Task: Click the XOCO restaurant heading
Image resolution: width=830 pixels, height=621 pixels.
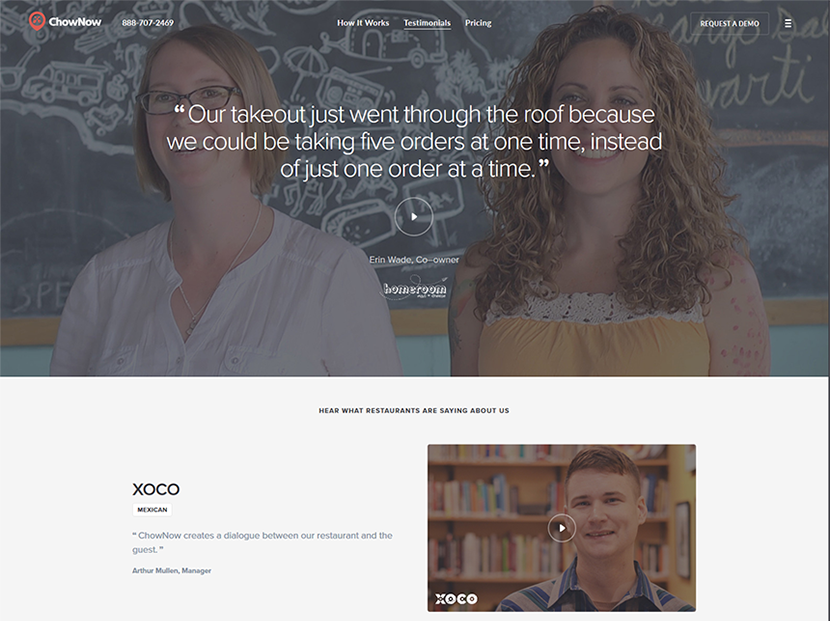Action: pos(156,489)
